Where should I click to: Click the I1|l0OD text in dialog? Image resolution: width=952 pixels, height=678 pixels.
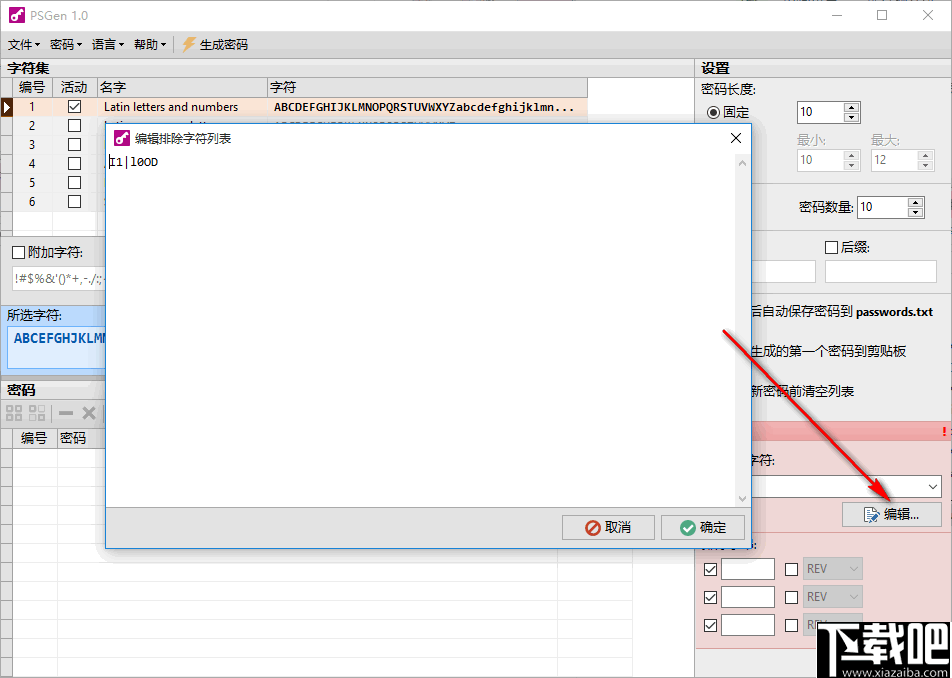134,162
